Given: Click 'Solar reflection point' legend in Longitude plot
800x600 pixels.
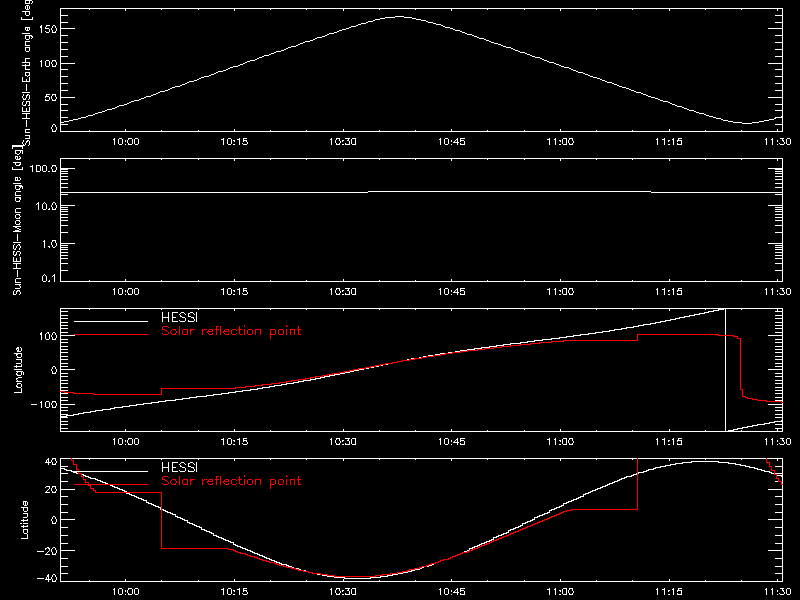Looking at the screenshot, I should tap(231, 331).
